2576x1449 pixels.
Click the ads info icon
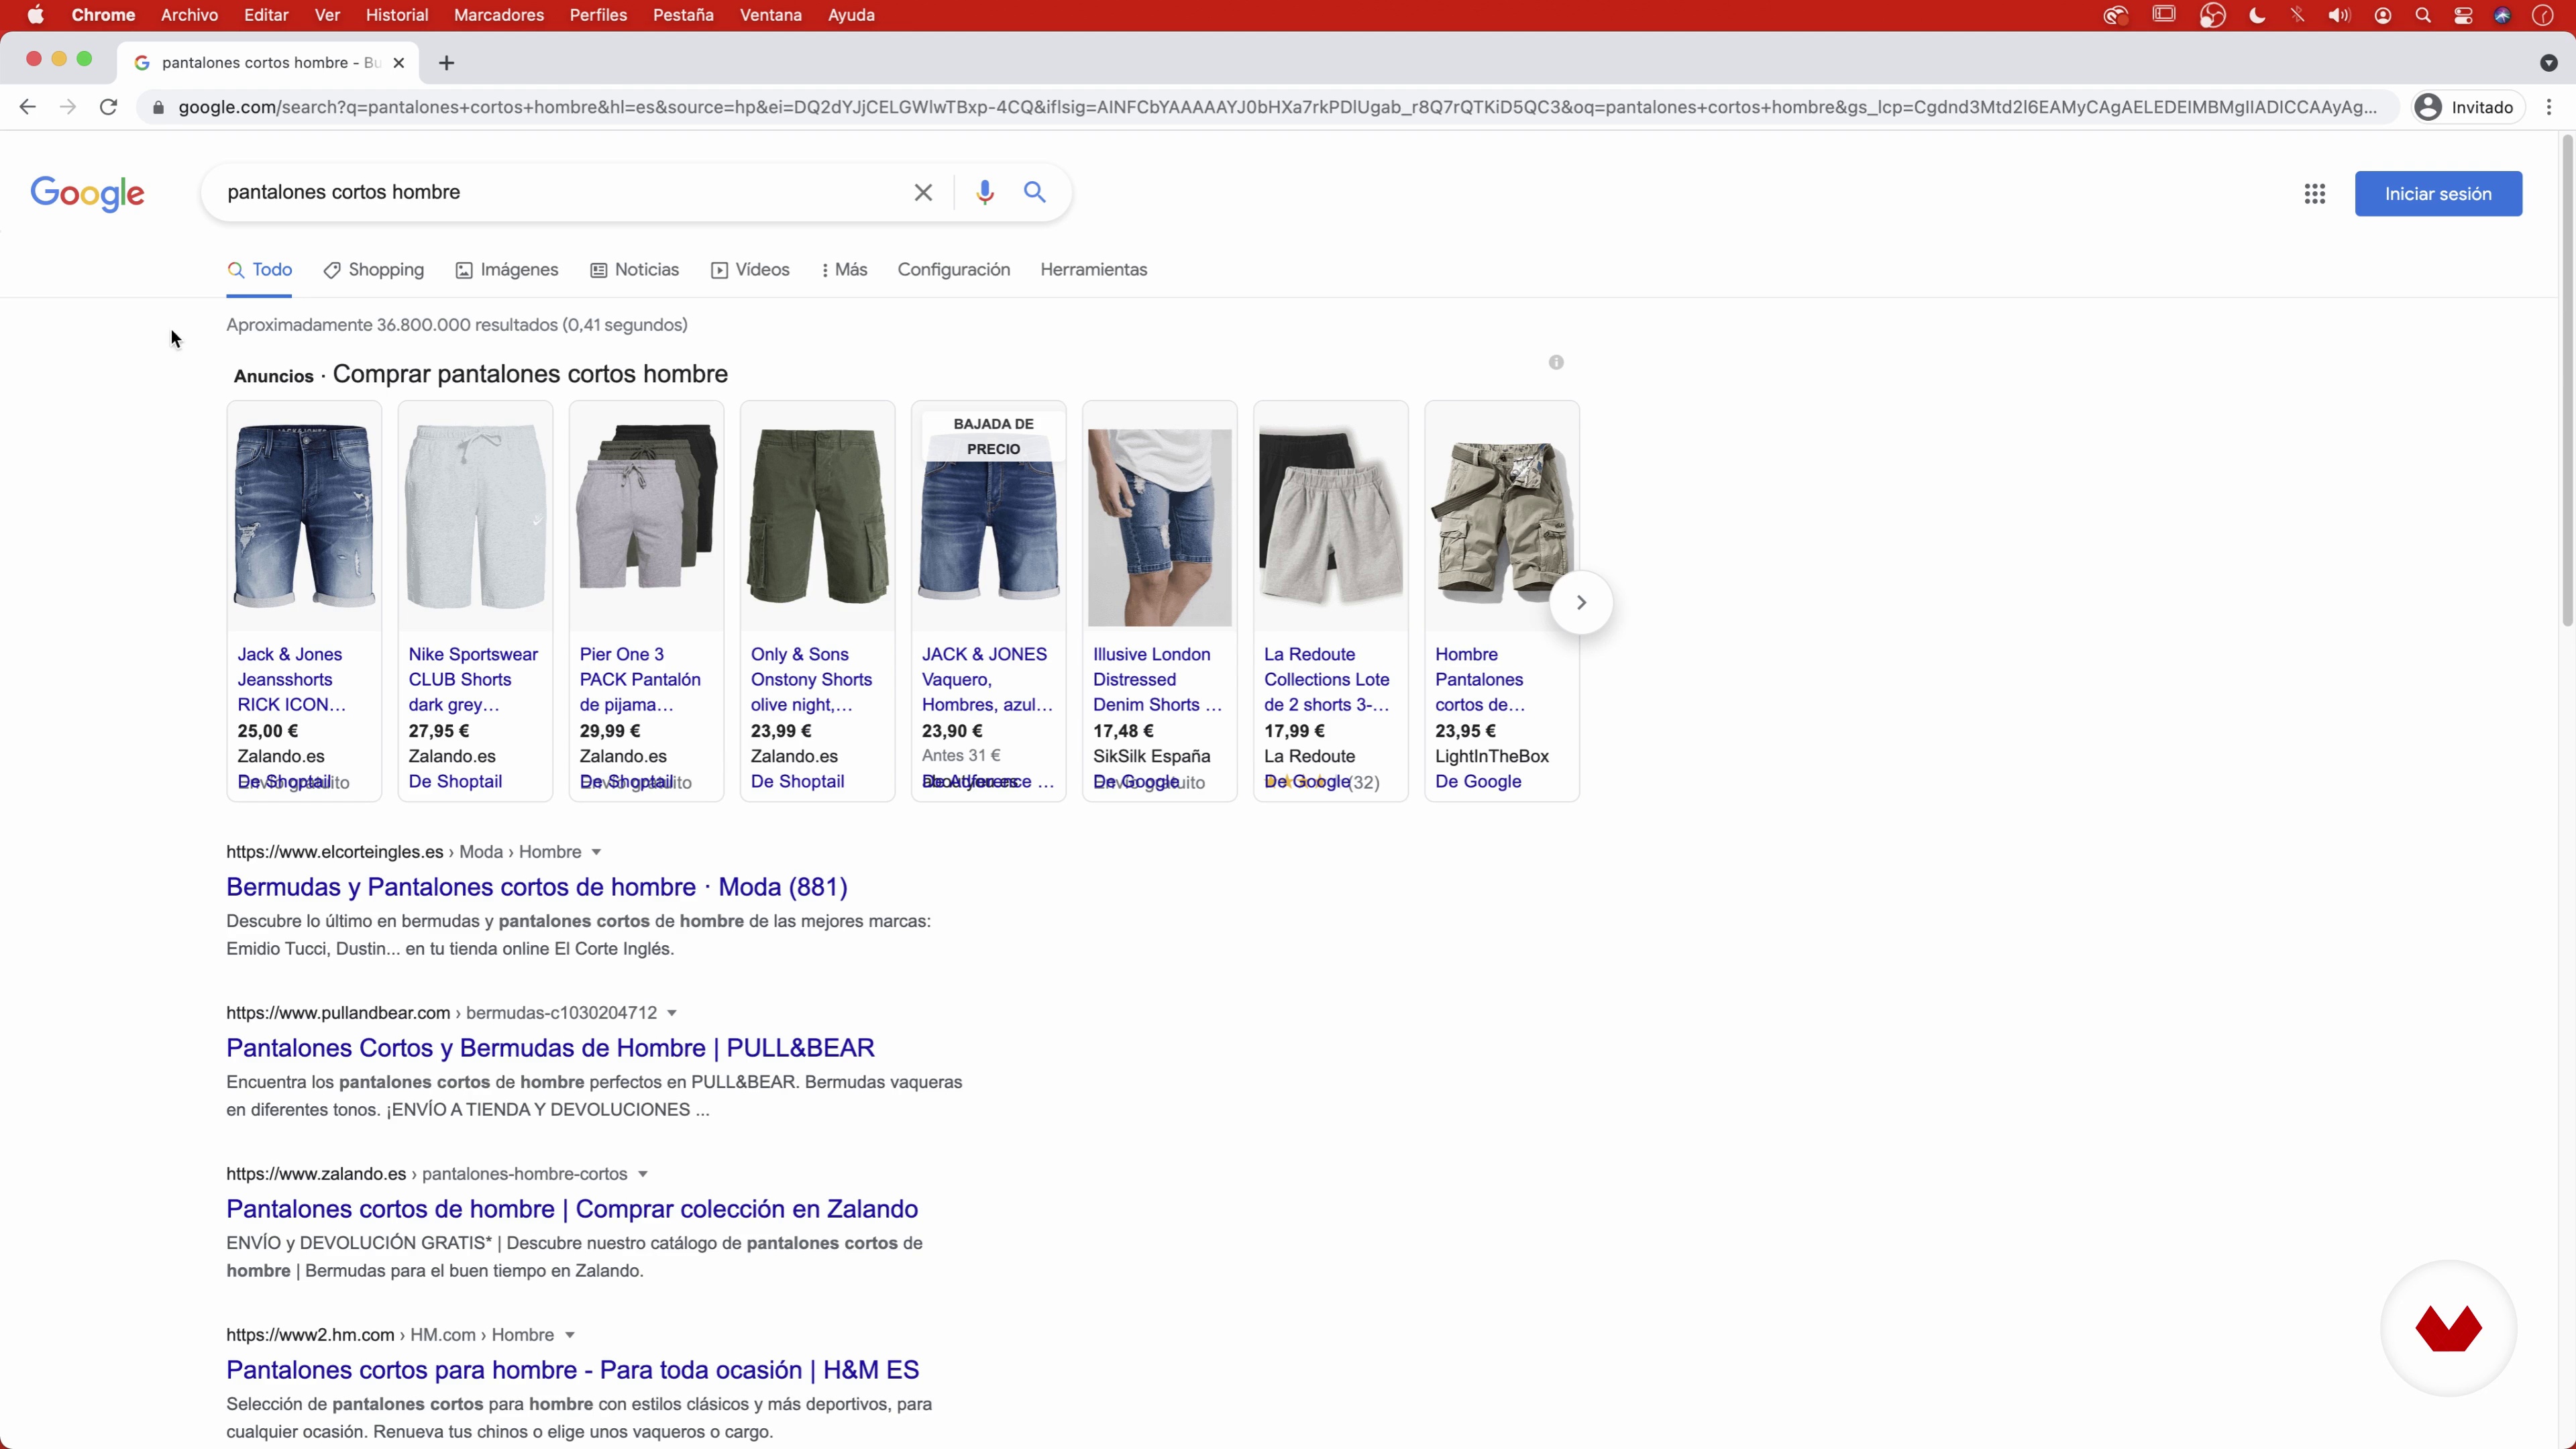(x=1556, y=362)
